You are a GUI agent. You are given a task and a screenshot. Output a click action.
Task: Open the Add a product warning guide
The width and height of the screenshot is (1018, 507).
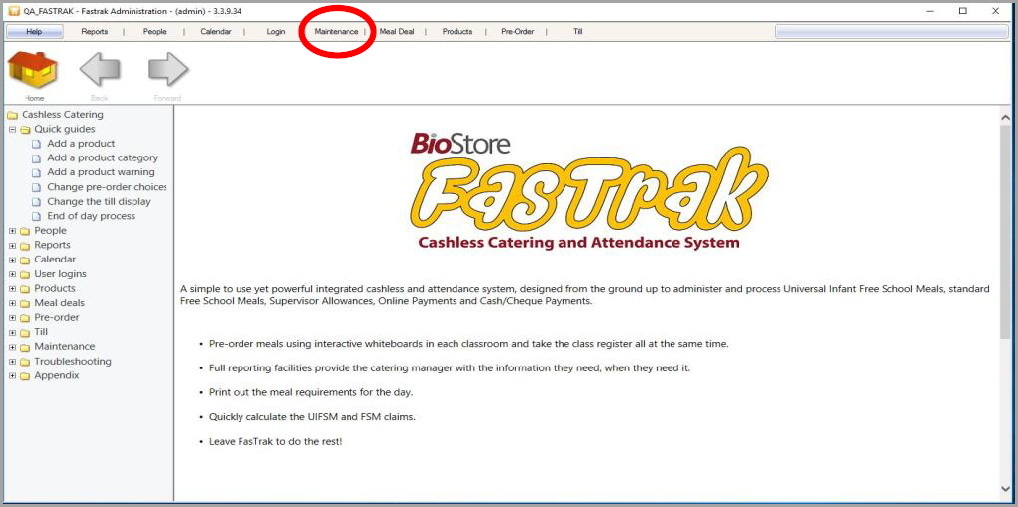pos(101,172)
